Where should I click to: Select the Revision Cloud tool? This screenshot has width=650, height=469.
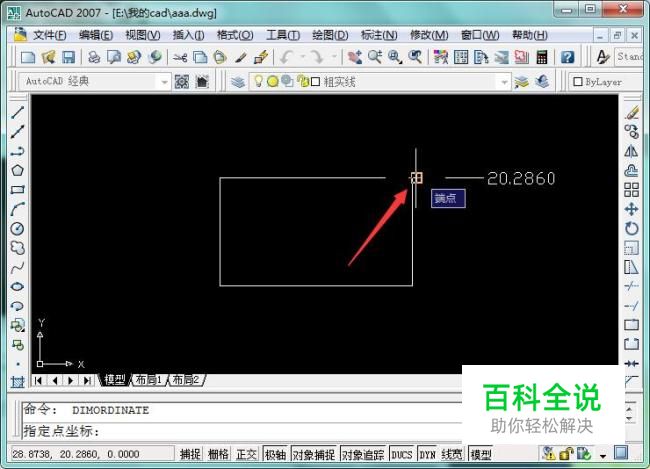coord(17,248)
